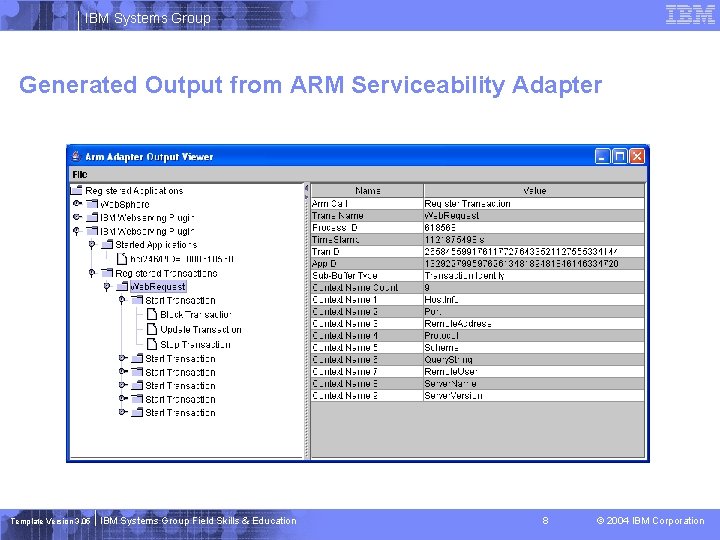Minimize the Arm Adapter Output Viewer window
This screenshot has width=720, height=540.
(602, 157)
